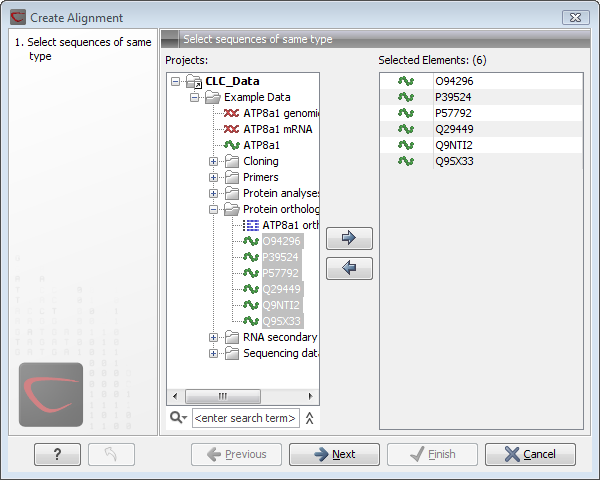The width and height of the screenshot is (600, 480).
Task: Close the Create Alignment window
Action: 576,17
